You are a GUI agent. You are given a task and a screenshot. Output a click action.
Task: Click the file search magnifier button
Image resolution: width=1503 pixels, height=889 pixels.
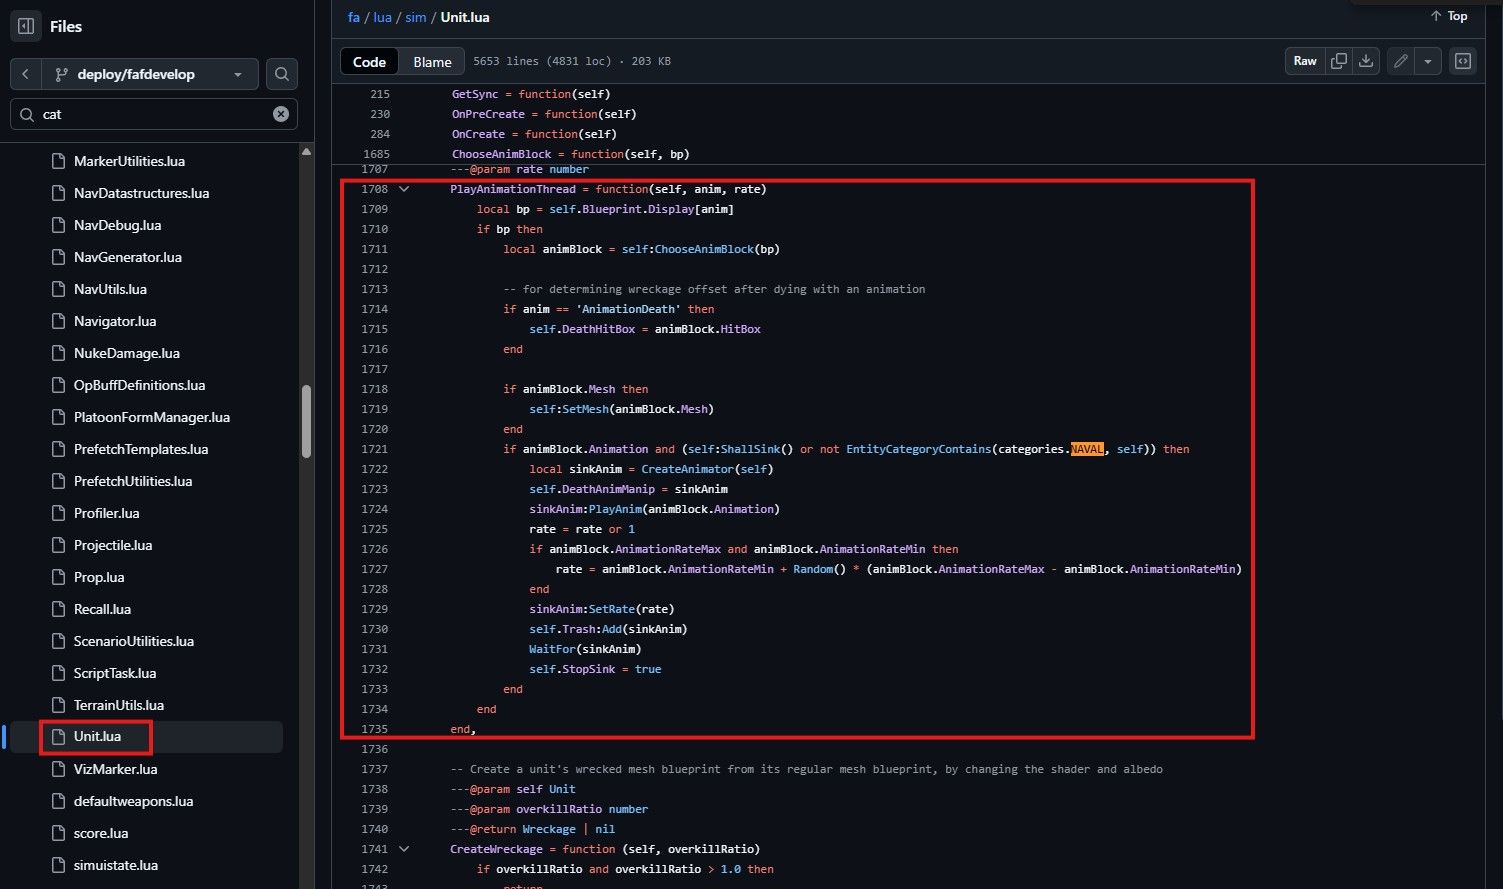coord(282,74)
